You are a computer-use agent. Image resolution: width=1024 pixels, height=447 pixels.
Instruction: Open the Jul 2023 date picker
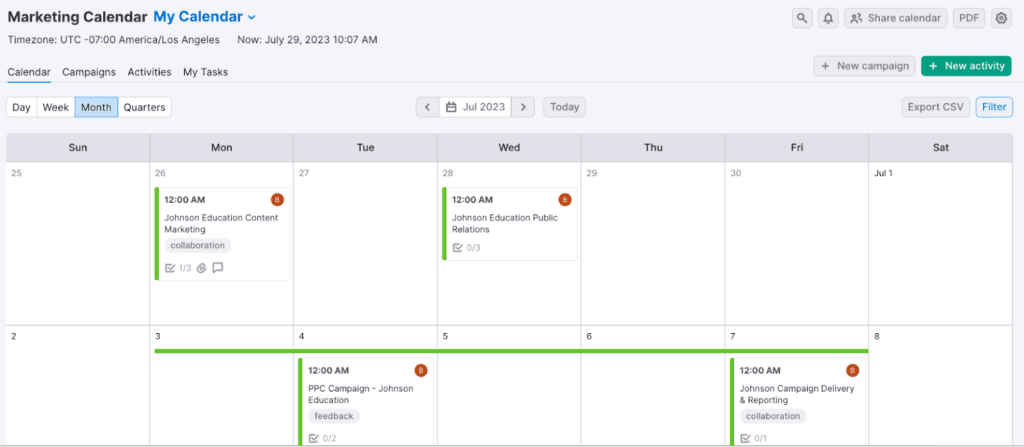(476, 107)
